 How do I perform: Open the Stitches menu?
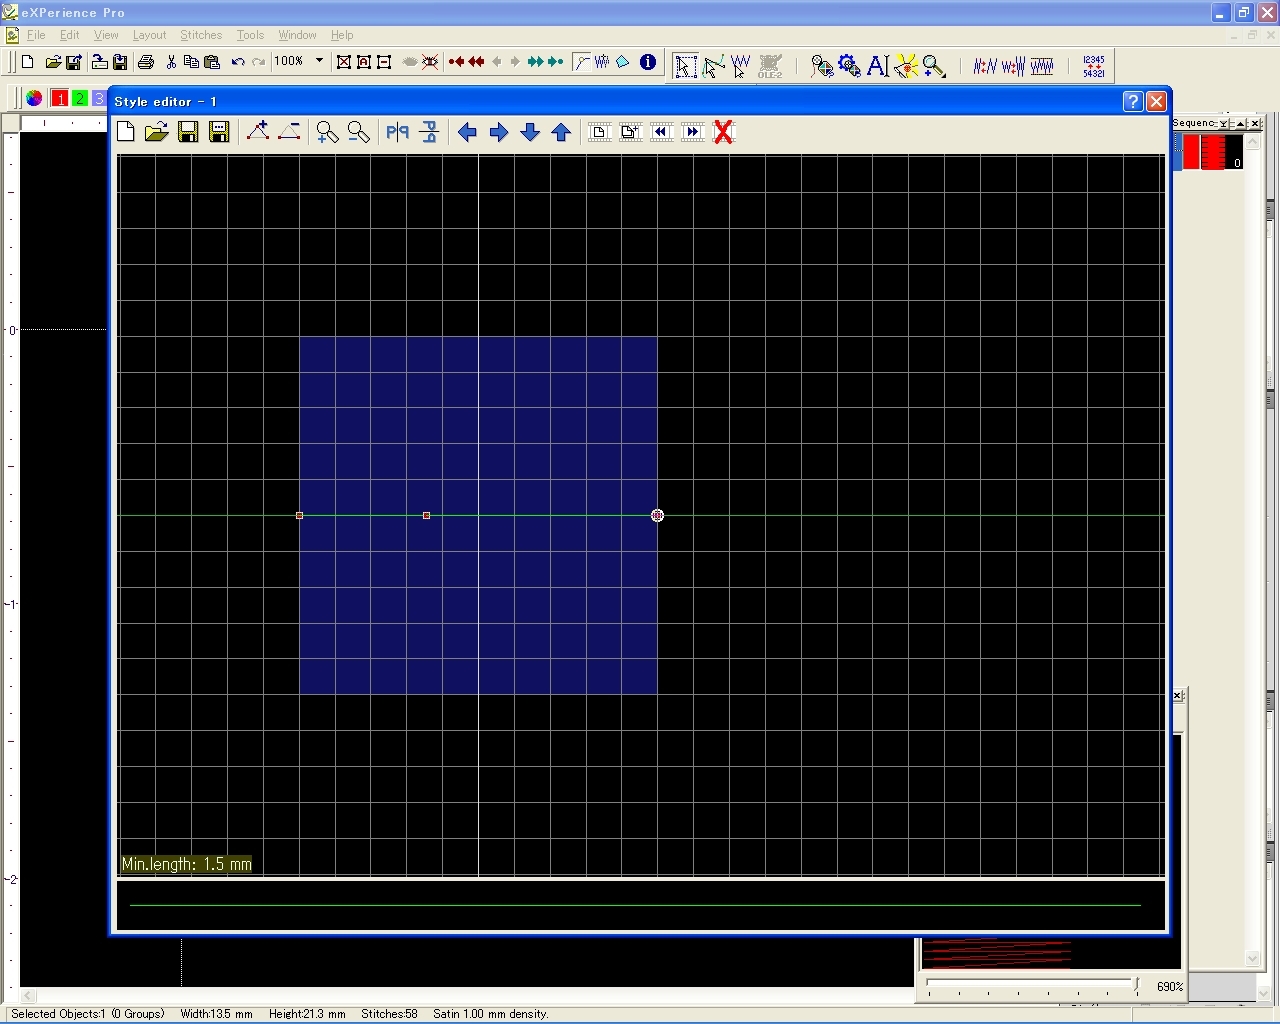(201, 35)
